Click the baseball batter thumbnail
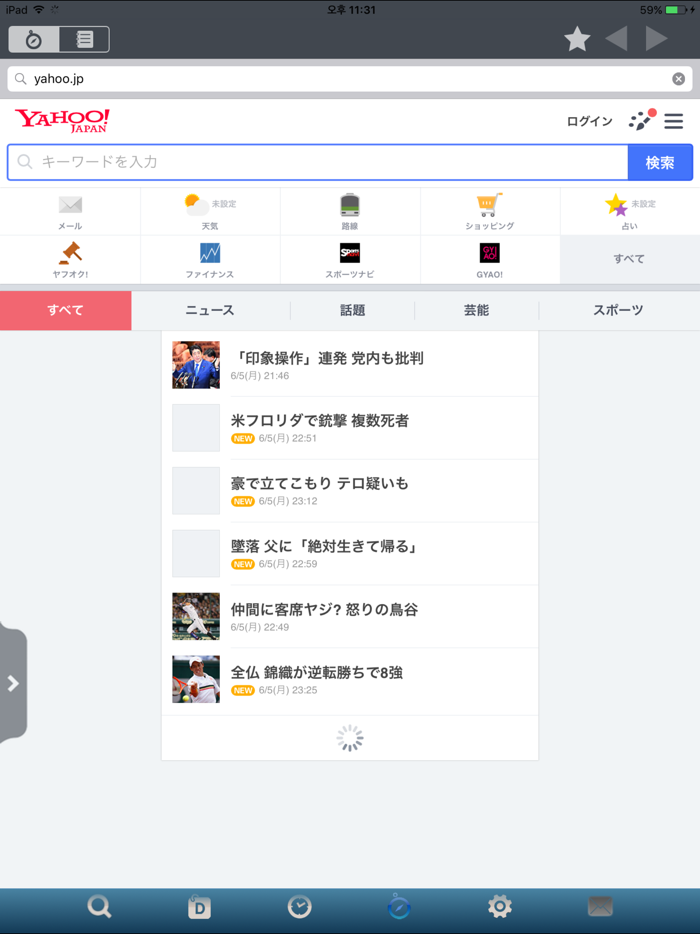The width and height of the screenshot is (700, 934). click(x=196, y=616)
